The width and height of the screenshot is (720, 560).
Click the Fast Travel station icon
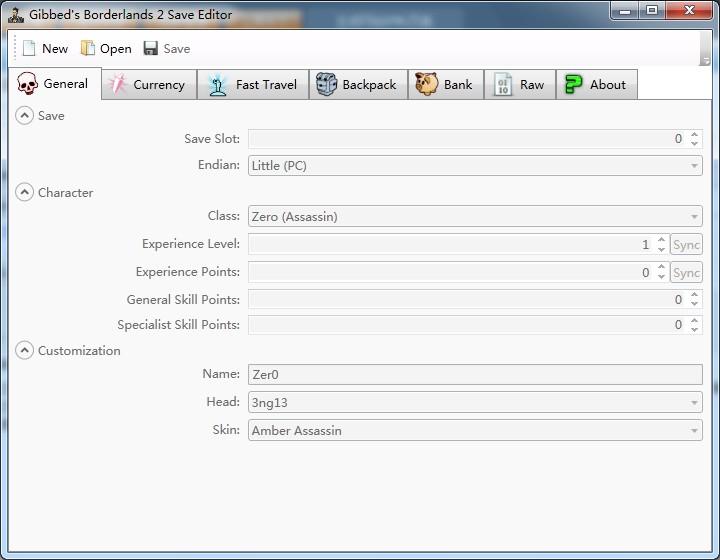217,85
